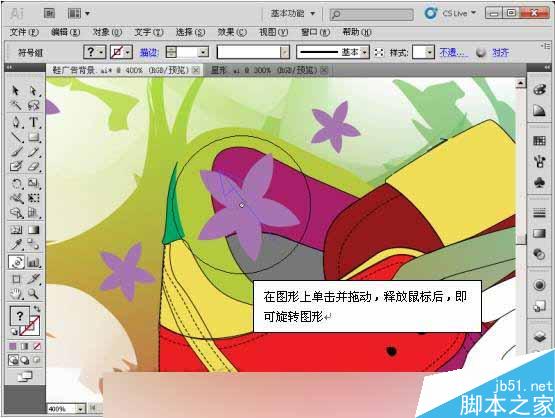Open the Layers panel icon in right dock
Image resolution: width=555 pixels, height=418 pixels.
539,337
